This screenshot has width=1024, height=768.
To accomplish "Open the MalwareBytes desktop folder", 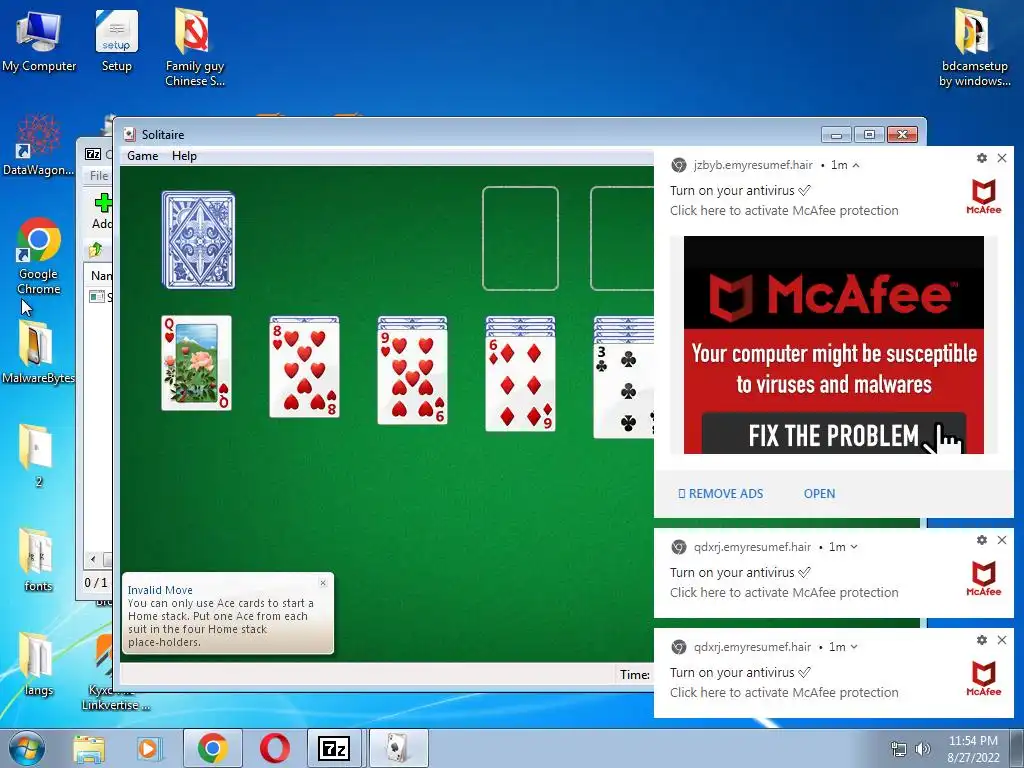I will pyautogui.click(x=38, y=353).
